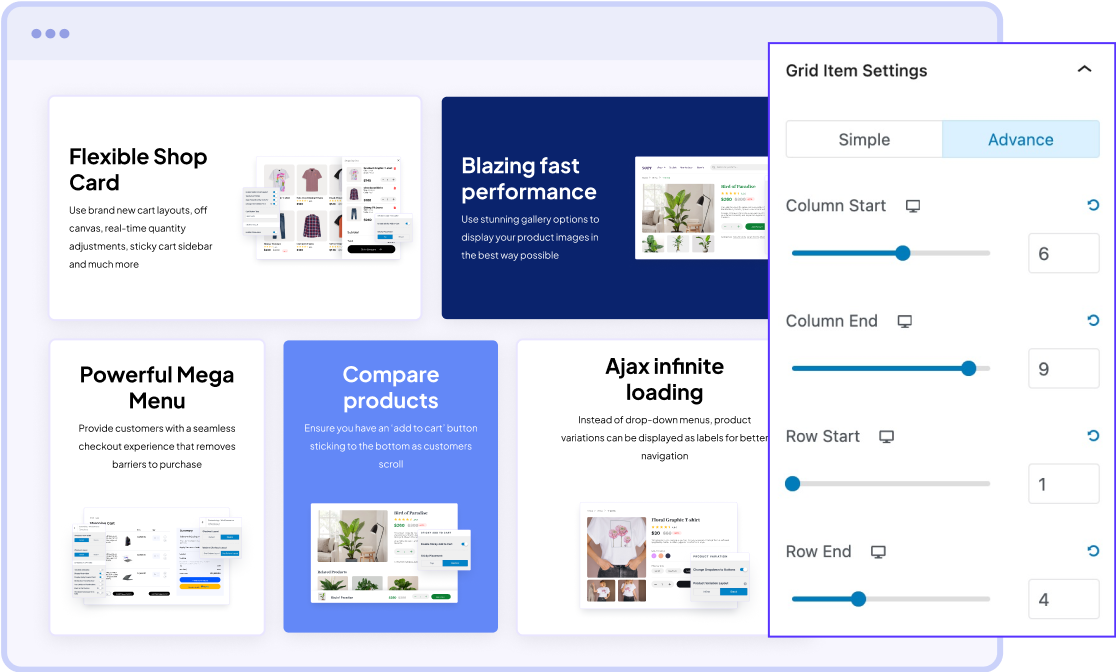Open device selector next to Column End
The width and height of the screenshot is (1116, 672).
coord(904,321)
